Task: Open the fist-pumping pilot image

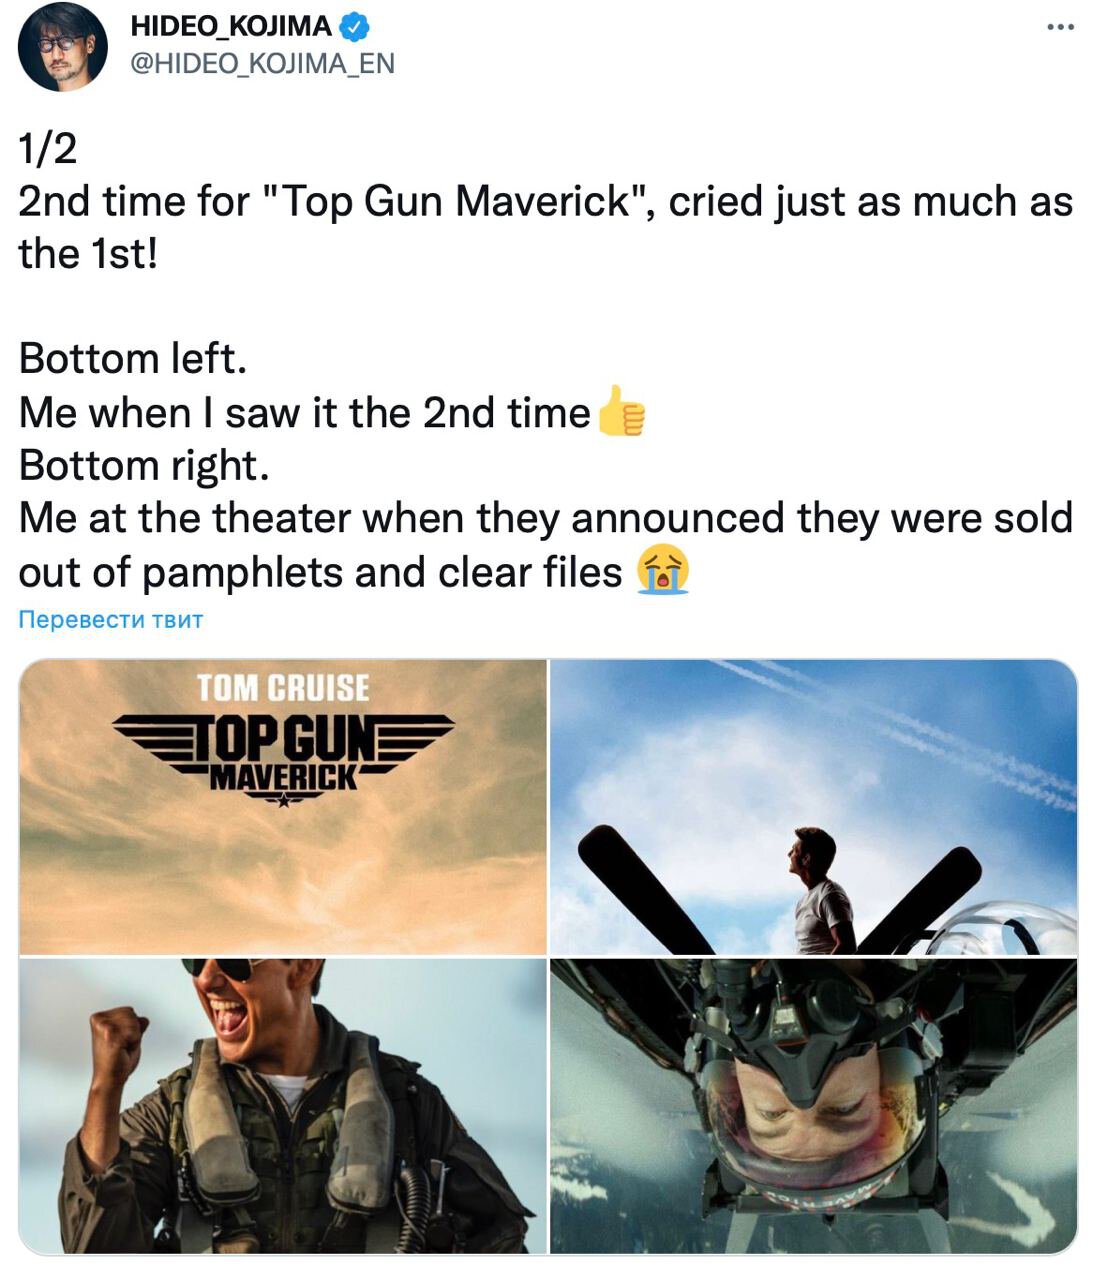Action: (283, 1106)
